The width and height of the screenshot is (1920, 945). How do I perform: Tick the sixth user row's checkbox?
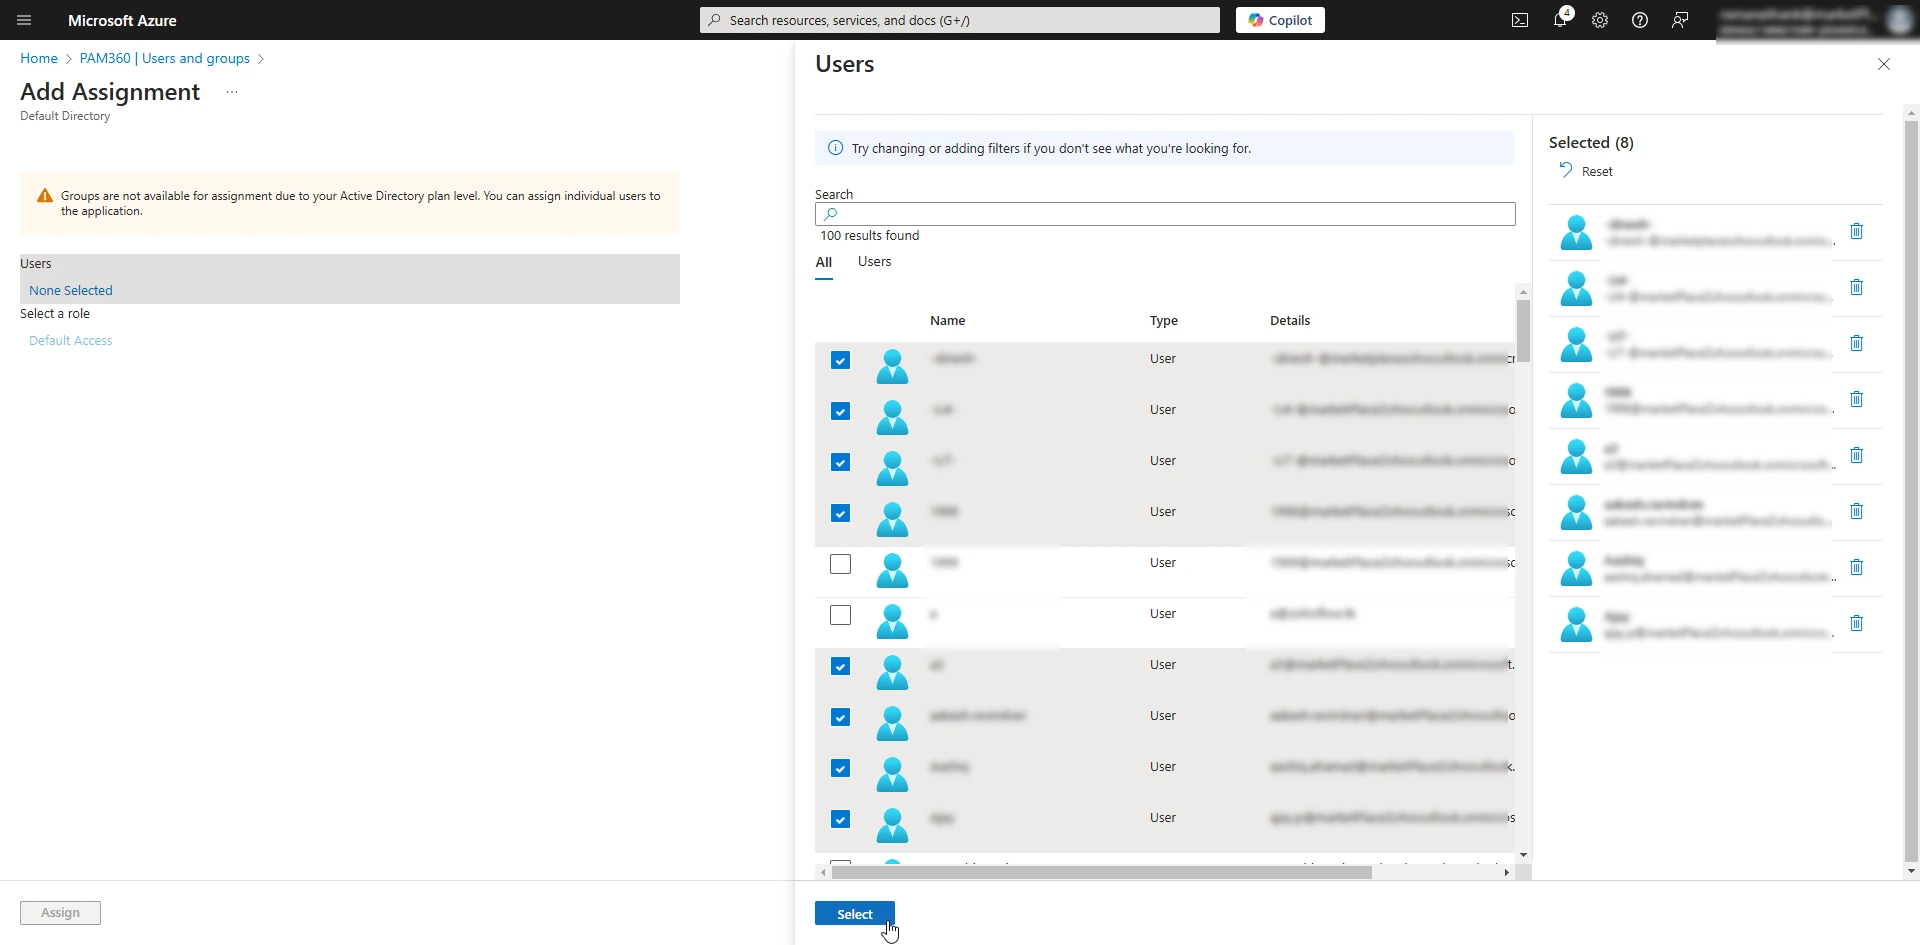tap(840, 615)
